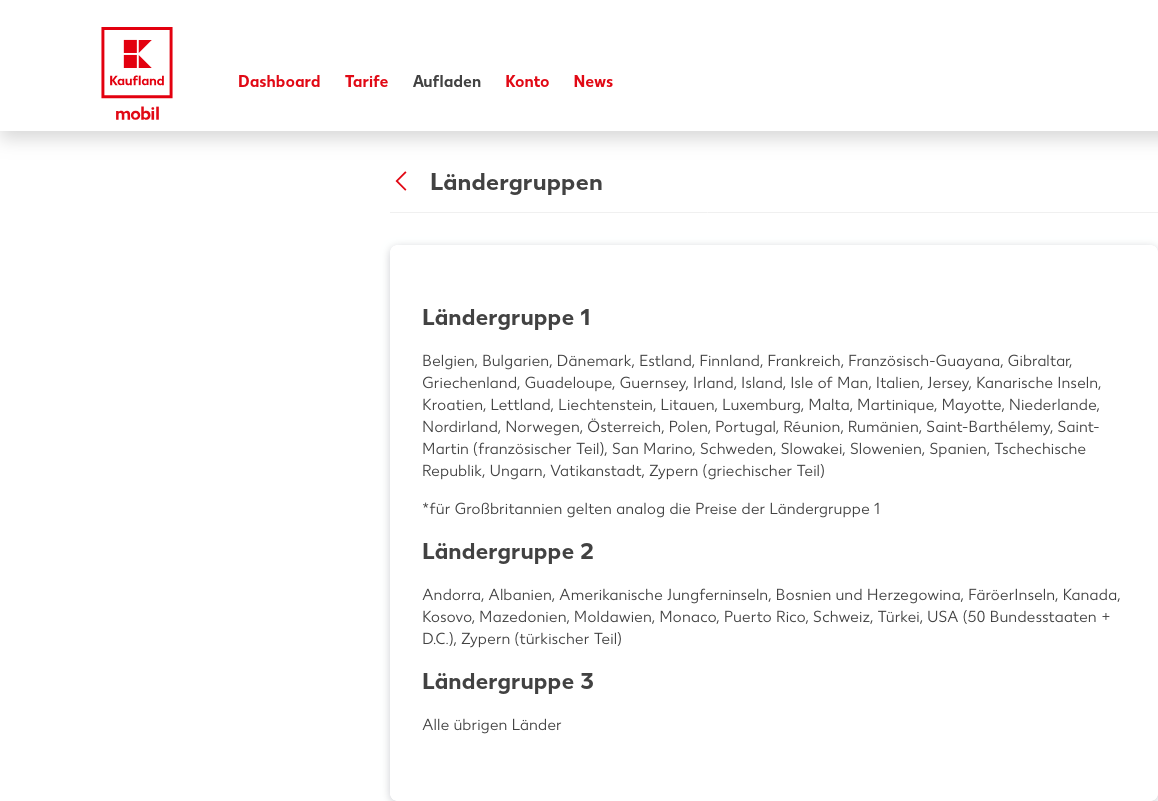Click the header area containing the navigation
The image size is (1158, 801).
(x=579, y=64)
